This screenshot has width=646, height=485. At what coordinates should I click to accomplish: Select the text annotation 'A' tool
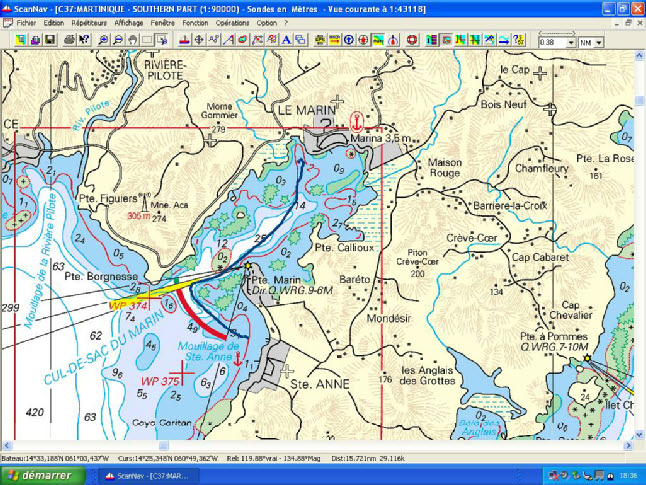click(285, 41)
